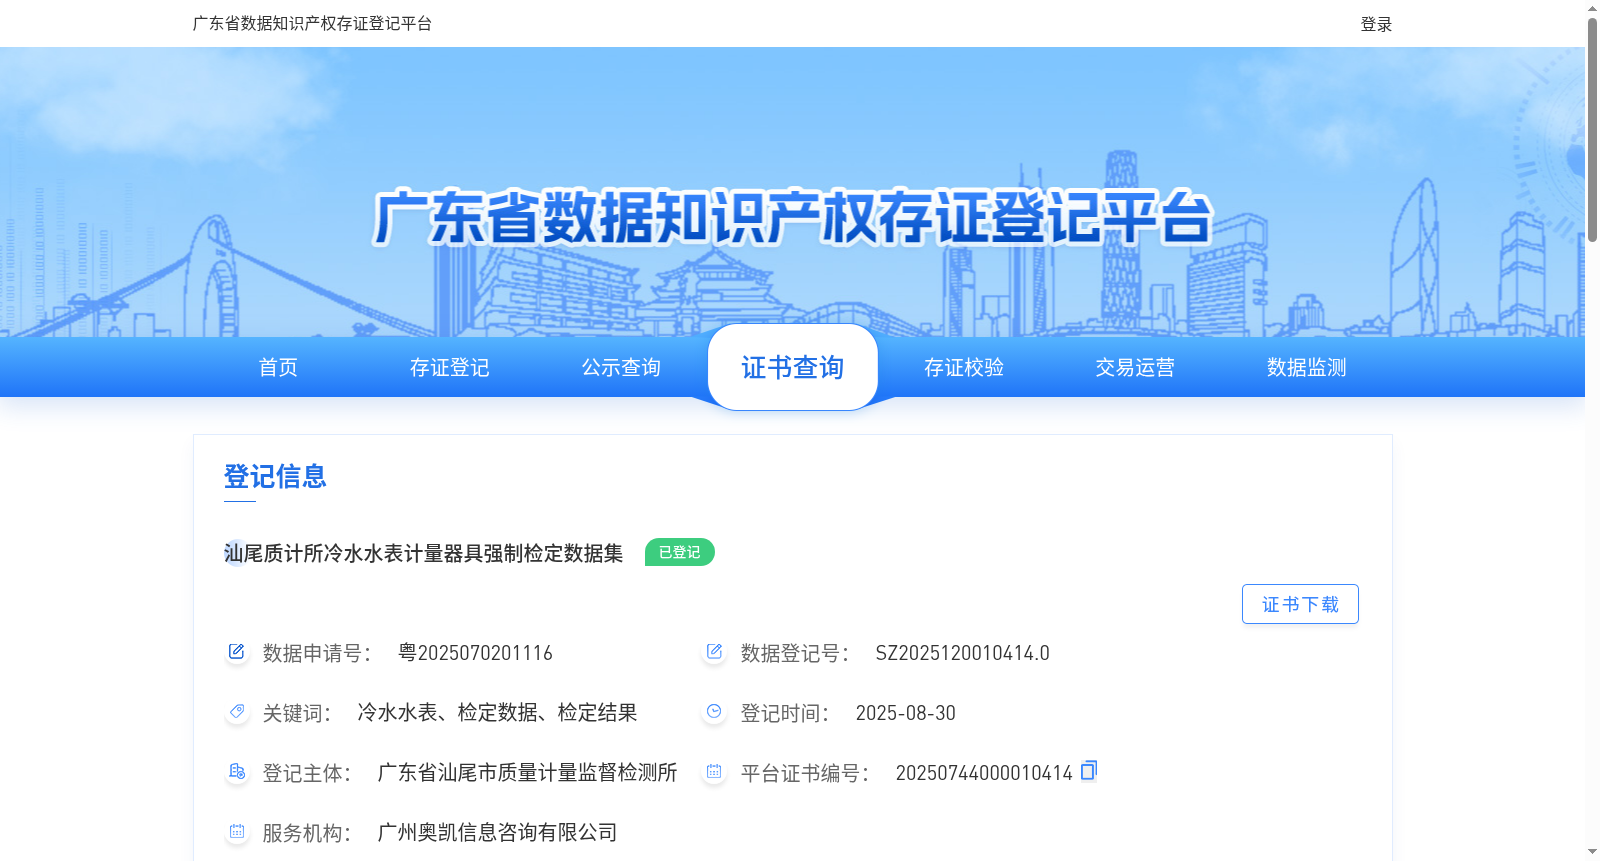
Task: Click the tag icon beside 关键词
Action: point(236,712)
